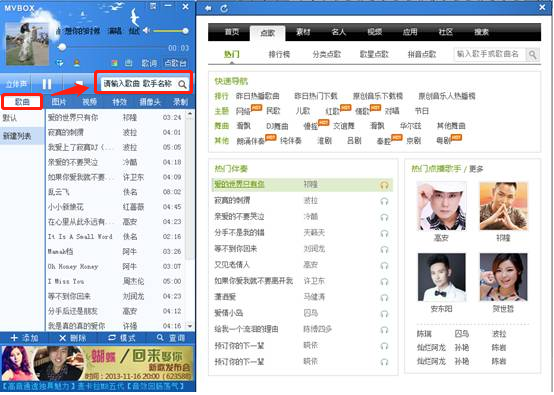Click the 查询 search button
Image resolution: width=554 pixels, height=395 pixels.
(171, 338)
